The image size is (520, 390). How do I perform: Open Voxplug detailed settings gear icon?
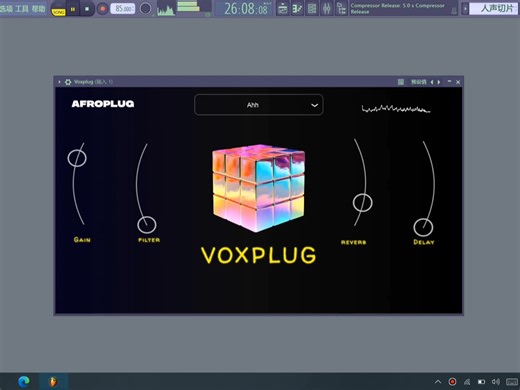68,82
